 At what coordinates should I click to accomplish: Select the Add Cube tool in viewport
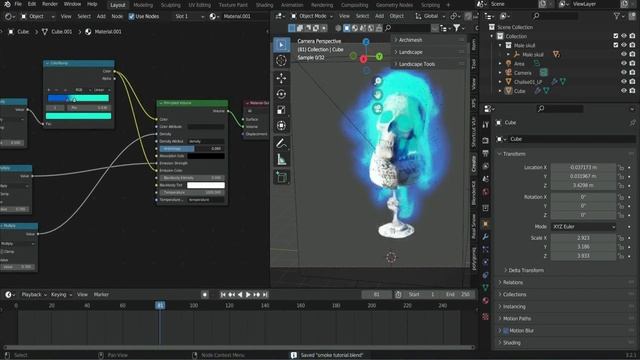[x=281, y=177]
